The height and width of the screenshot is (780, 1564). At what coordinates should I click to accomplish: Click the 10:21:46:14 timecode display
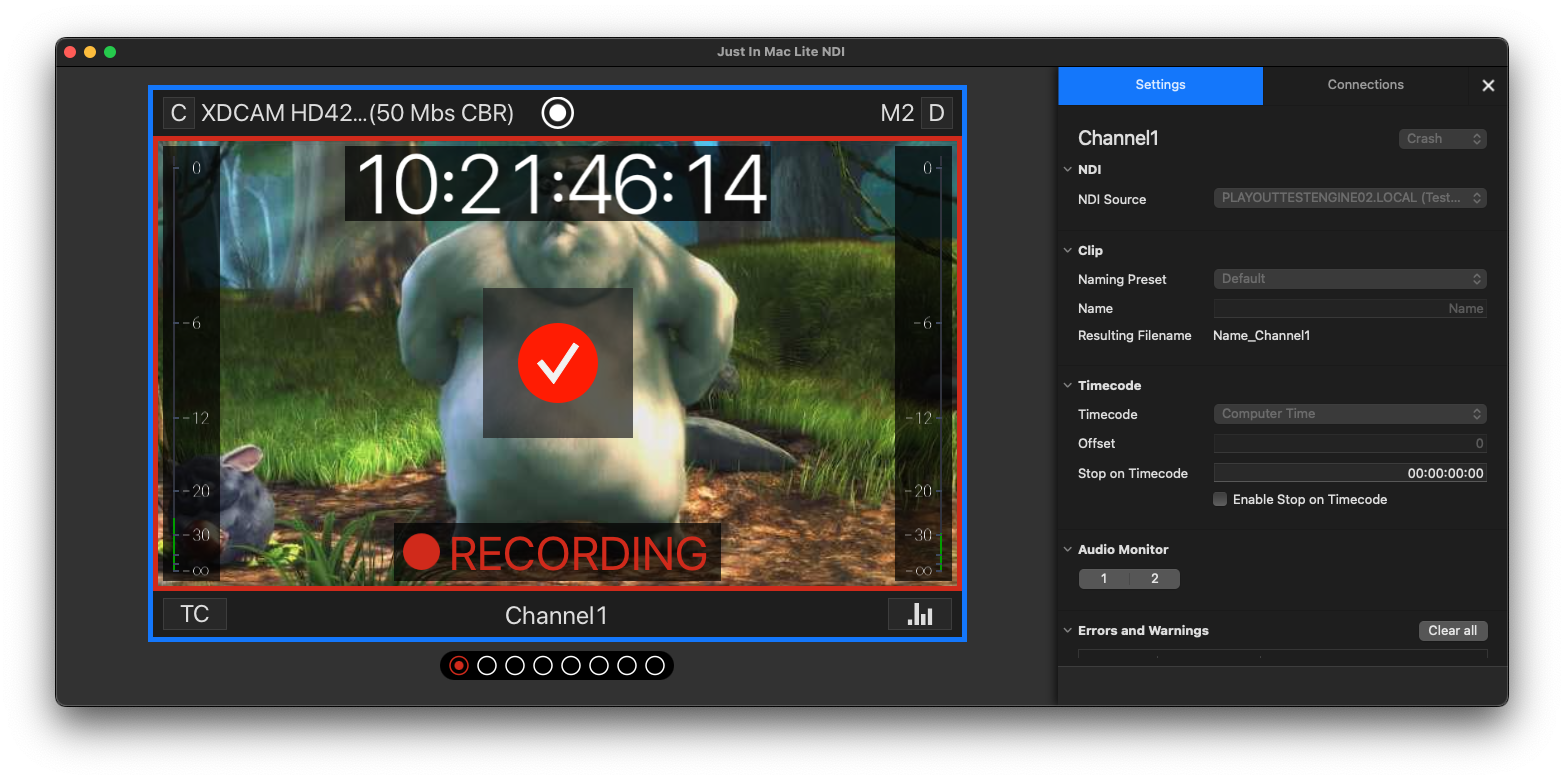point(558,183)
